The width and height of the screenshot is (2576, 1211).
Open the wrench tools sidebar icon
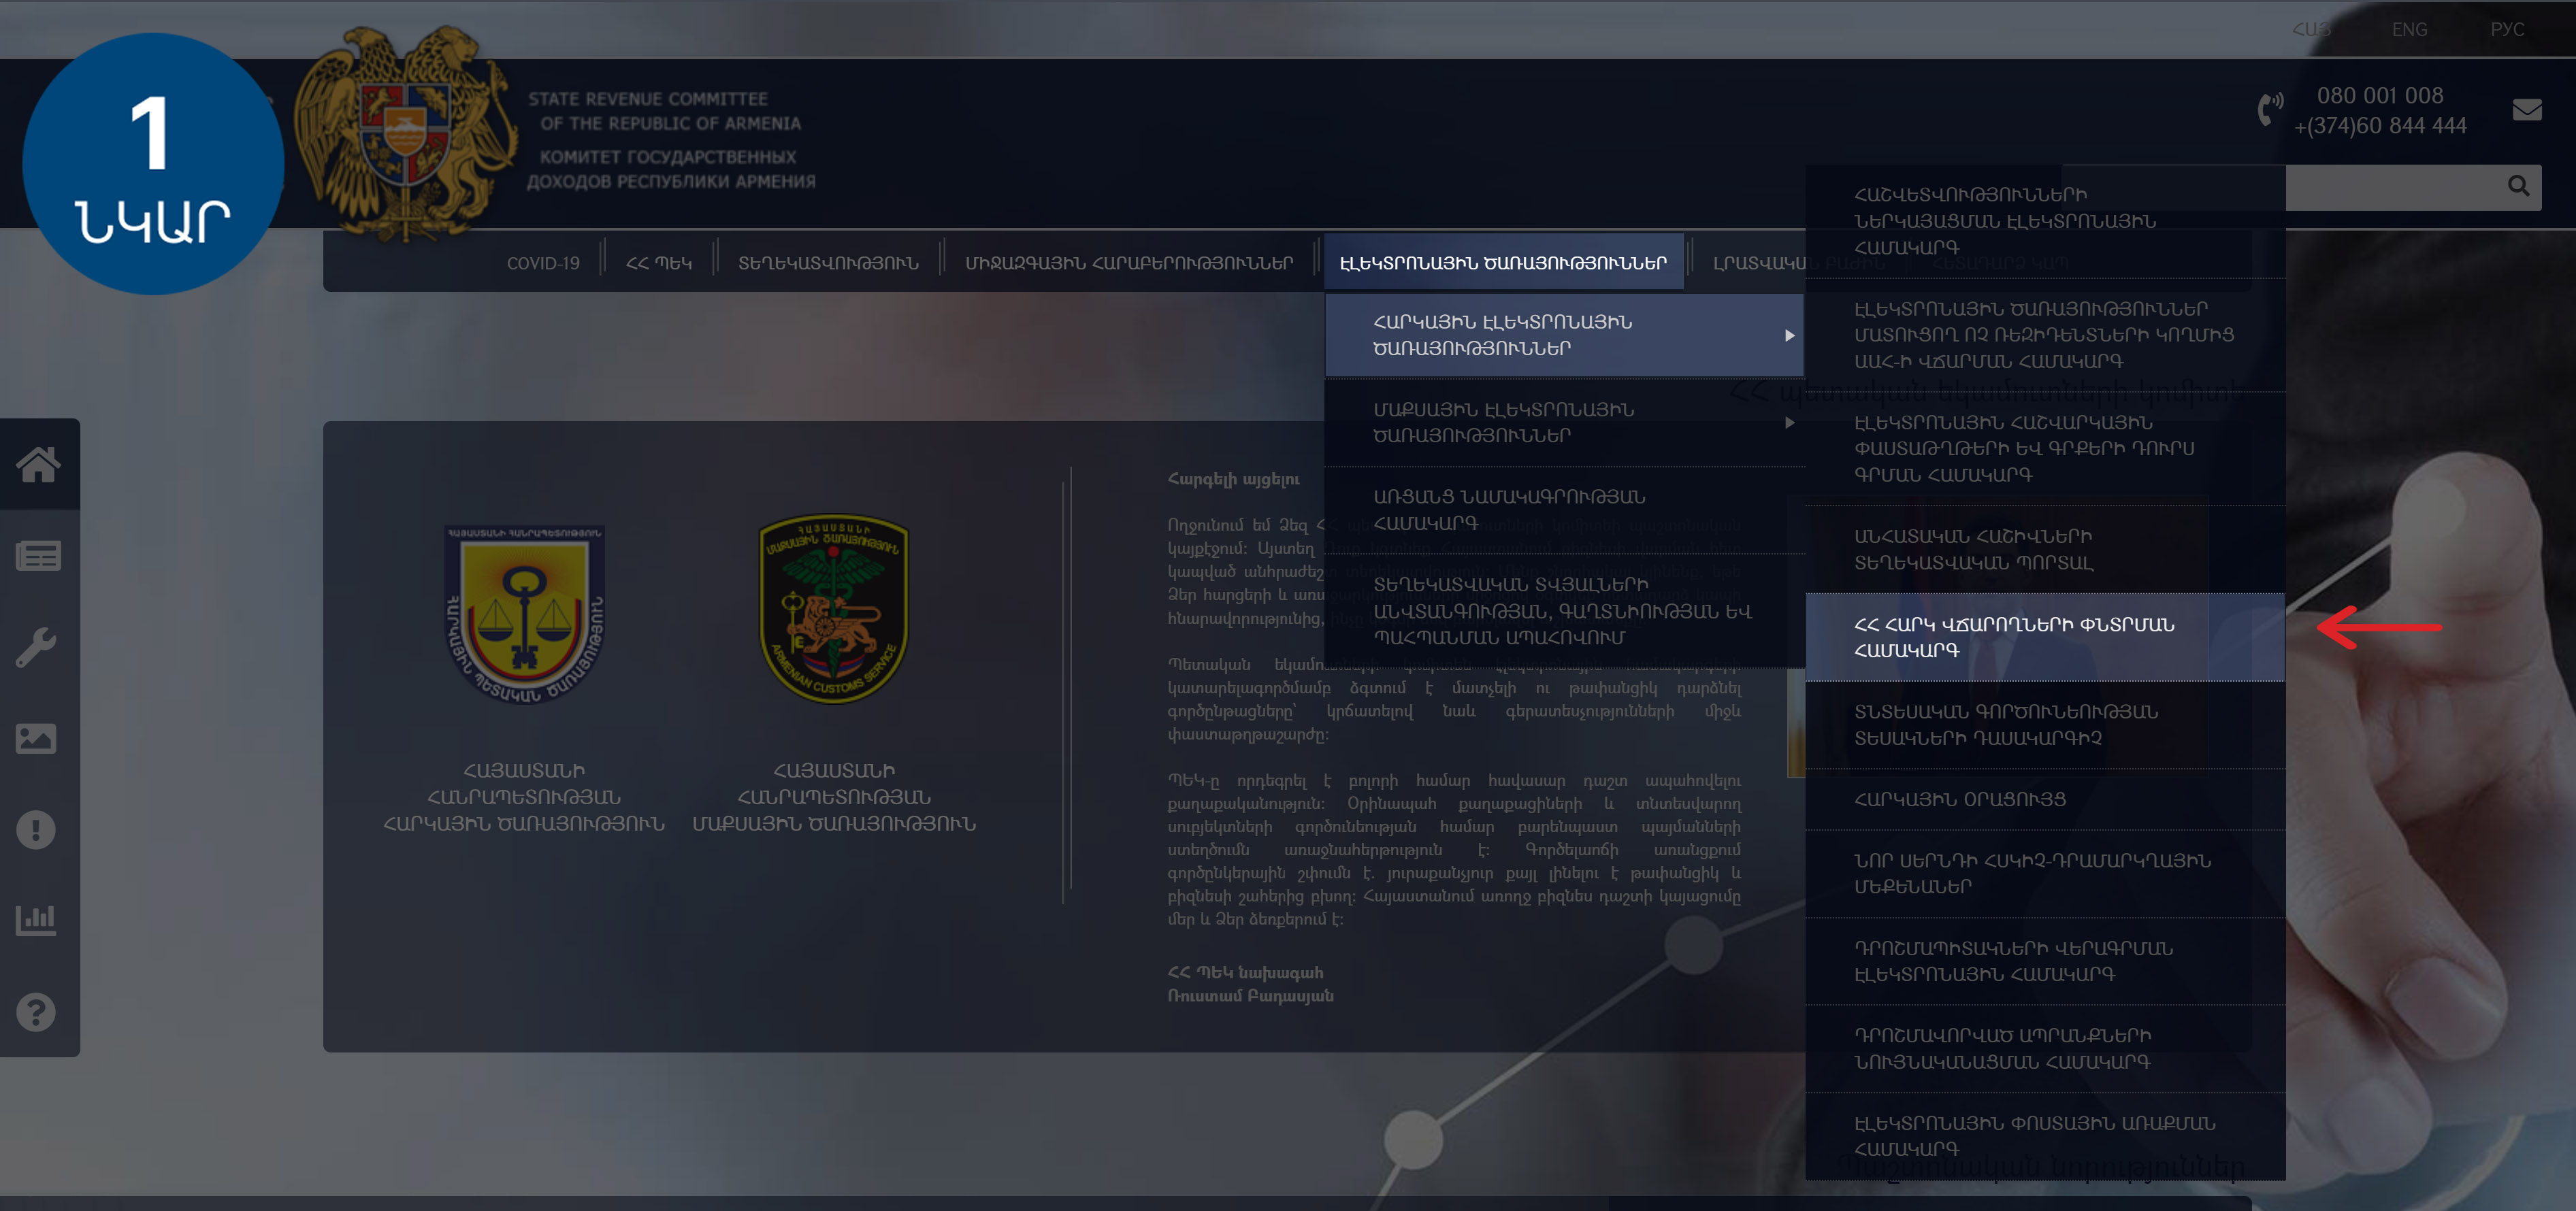click(36, 647)
